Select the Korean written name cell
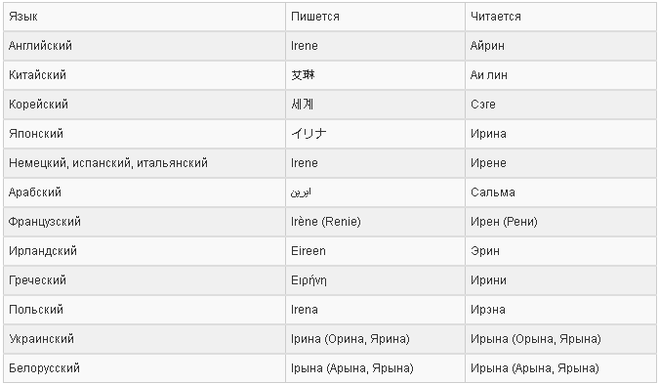This screenshot has width=659, height=384. pos(375,104)
